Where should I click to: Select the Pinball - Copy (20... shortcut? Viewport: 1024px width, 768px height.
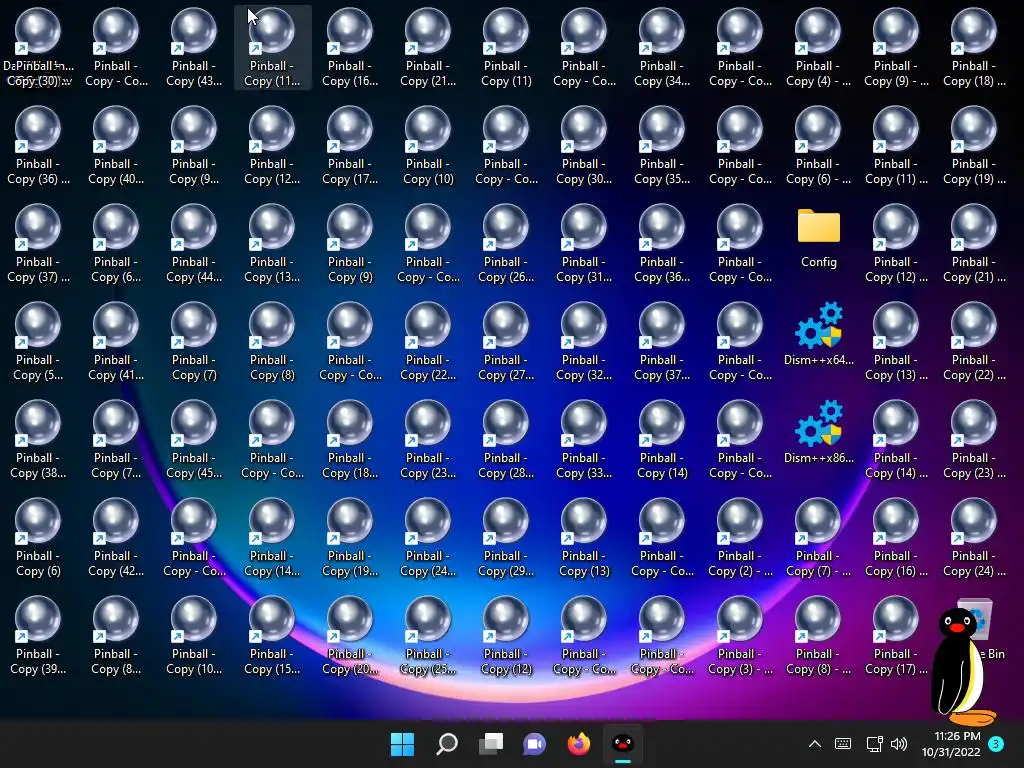coord(349,637)
